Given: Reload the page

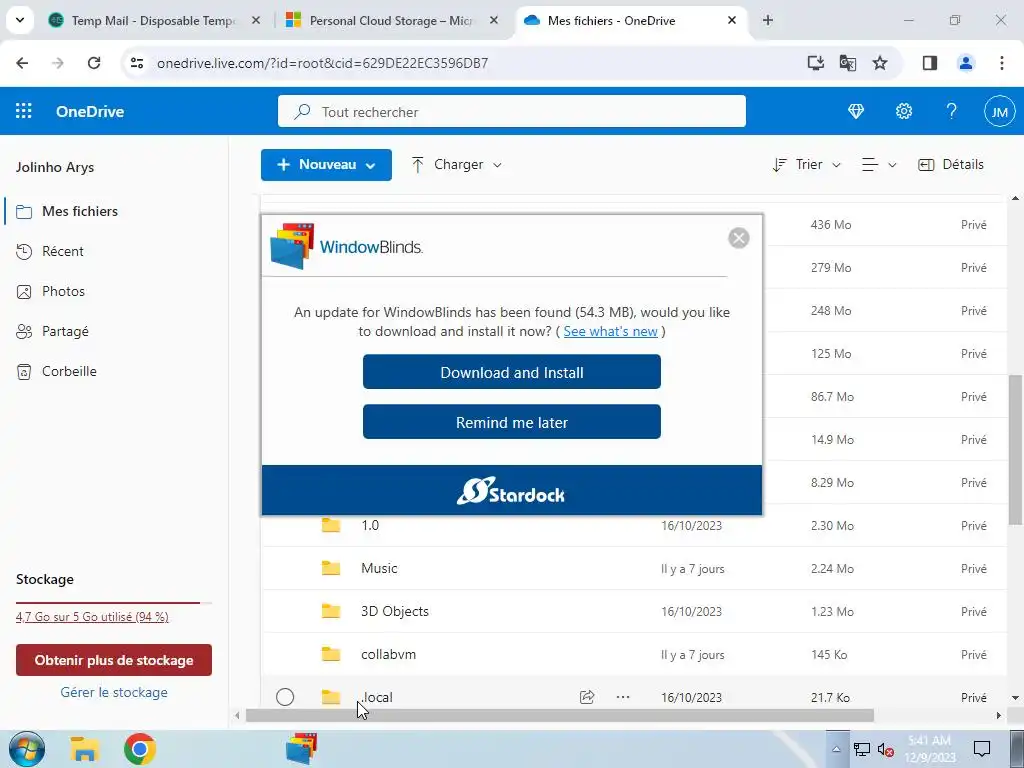Looking at the screenshot, I should [94, 63].
